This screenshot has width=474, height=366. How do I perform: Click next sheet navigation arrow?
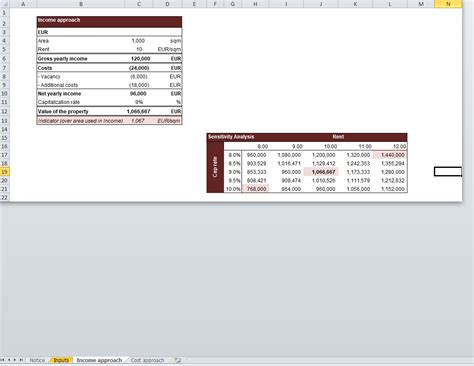[15, 360]
